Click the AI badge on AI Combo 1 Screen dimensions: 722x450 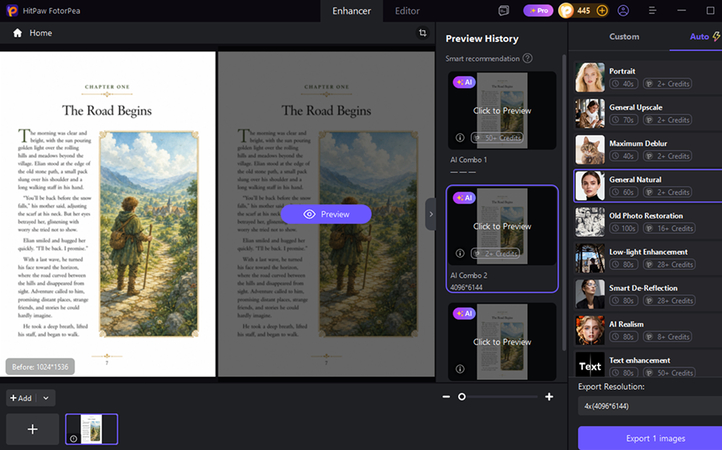464,82
